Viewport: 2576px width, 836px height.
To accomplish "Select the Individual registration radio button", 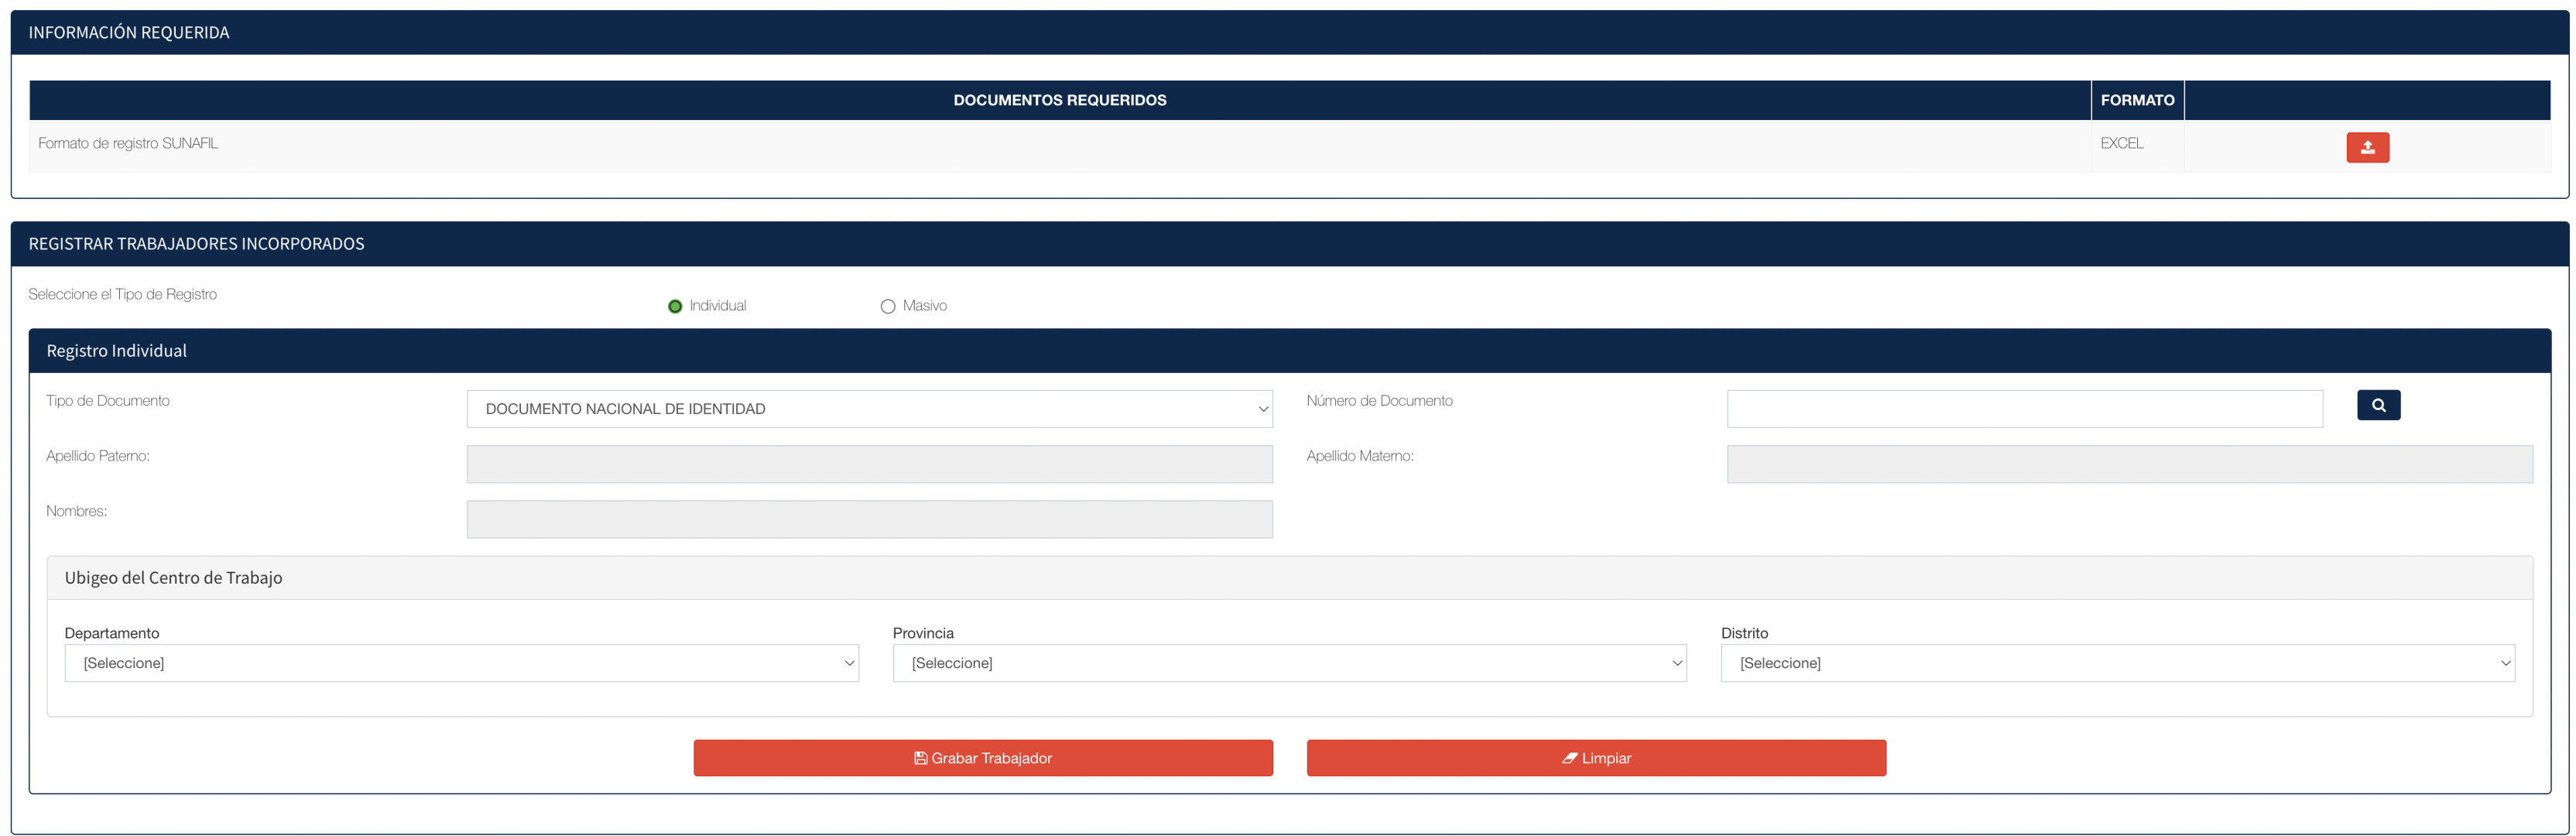I will coord(675,306).
